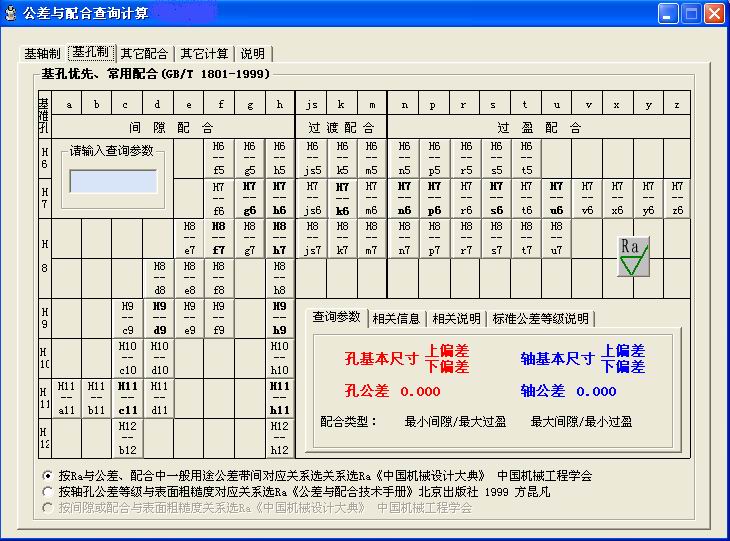Choose the H6/k5 fit button
The image size is (730, 541).
342,158
